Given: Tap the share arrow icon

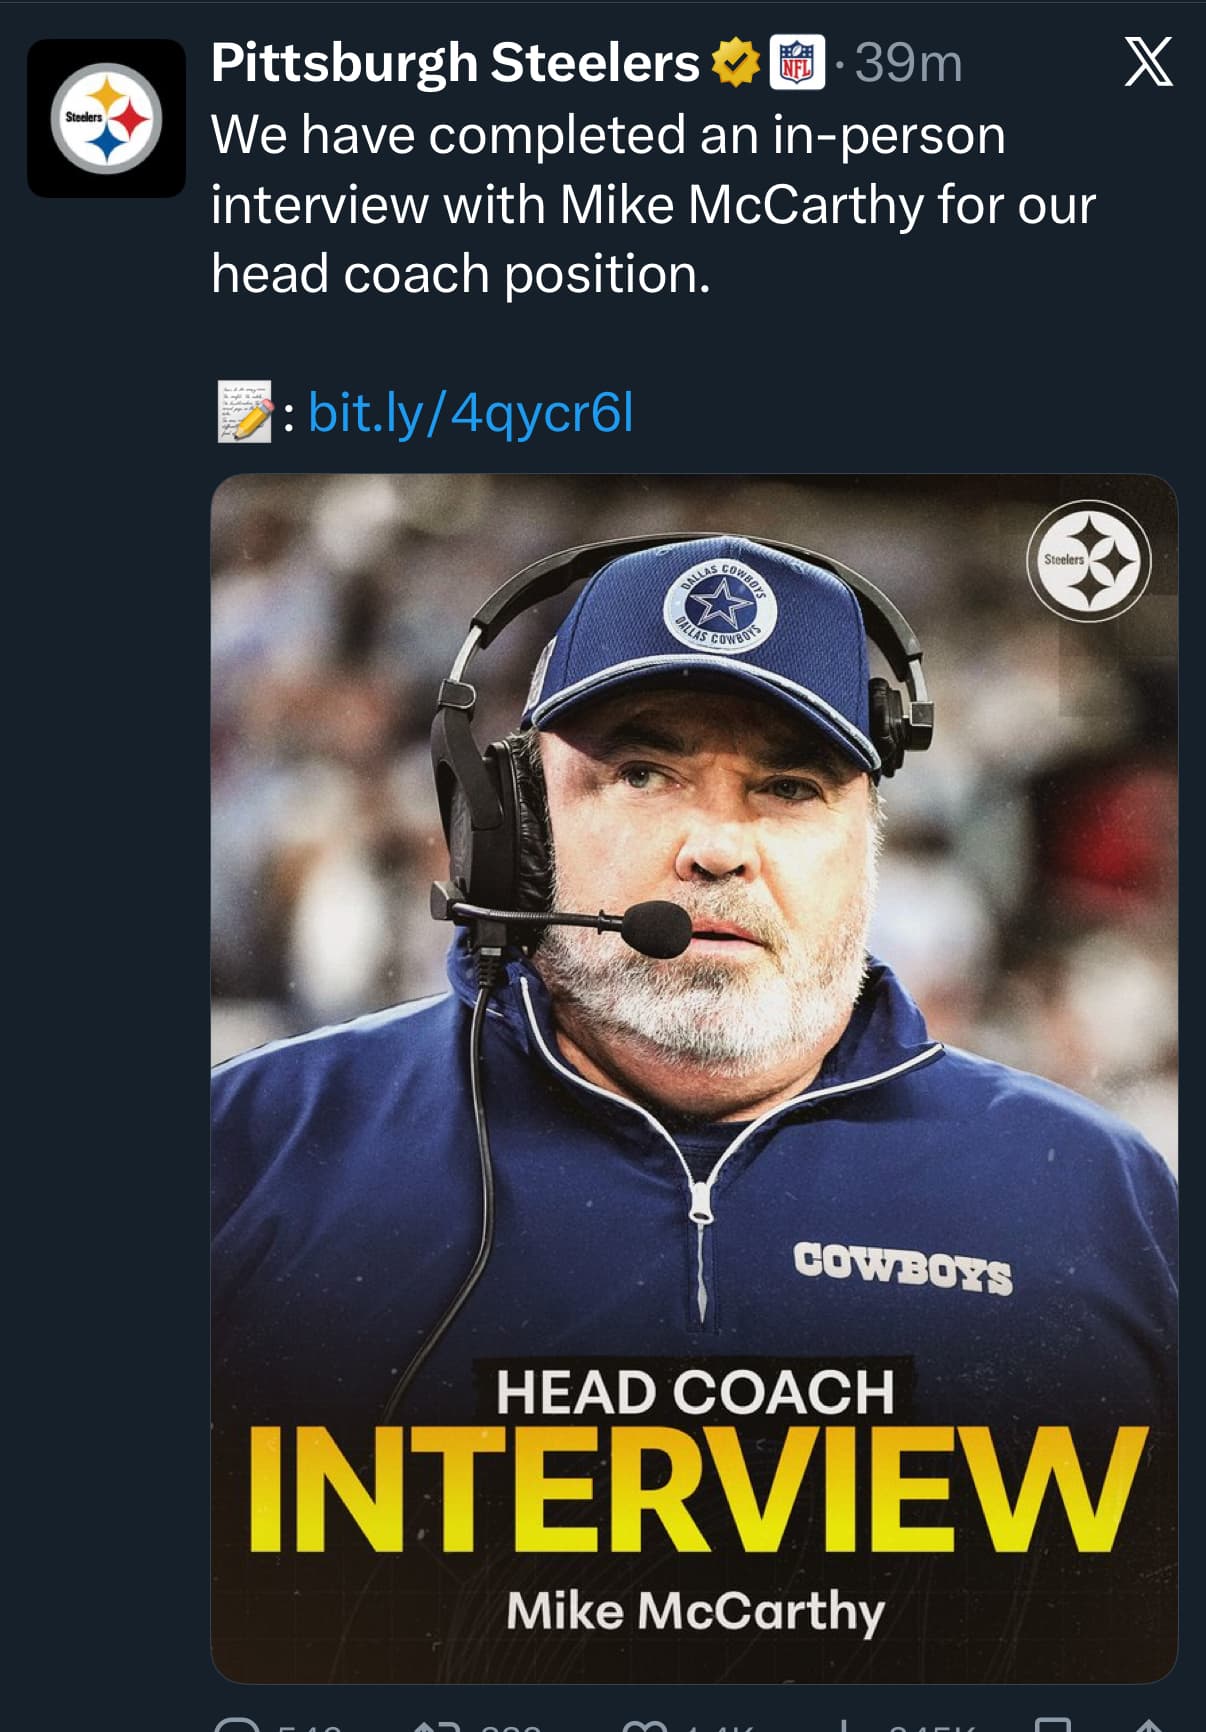Looking at the screenshot, I should coord(1148,1724).
